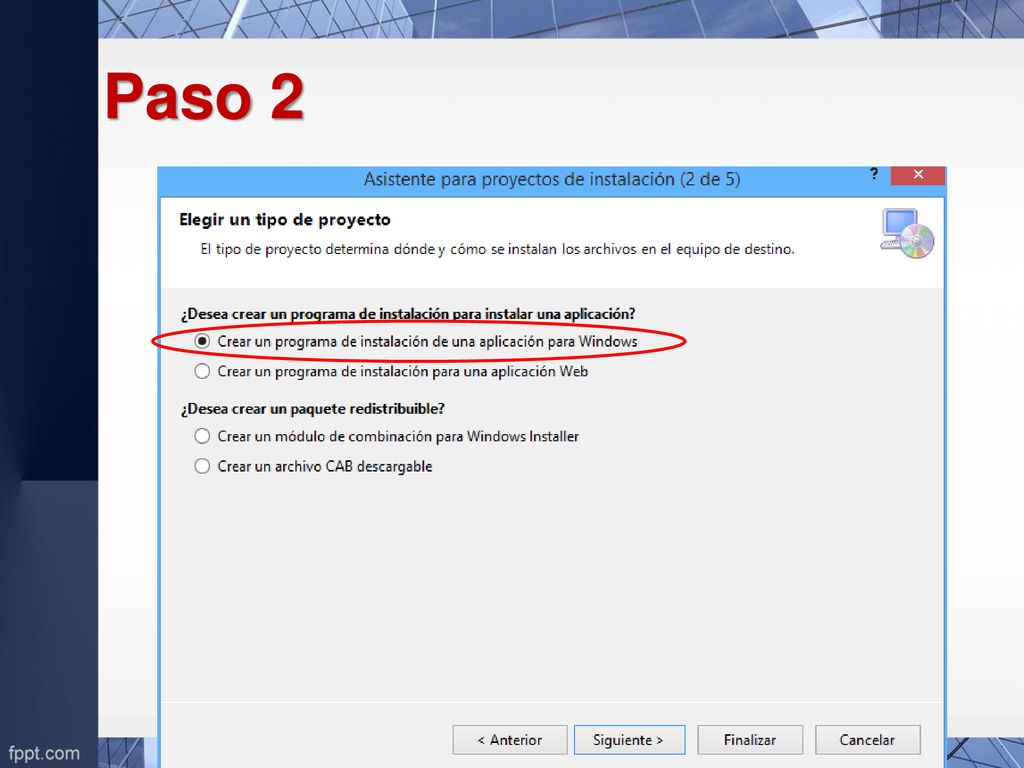Viewport: 1024px width, 768px height.
Task: Click Finalizar to finish the wizard
Action: coord(750,740)
